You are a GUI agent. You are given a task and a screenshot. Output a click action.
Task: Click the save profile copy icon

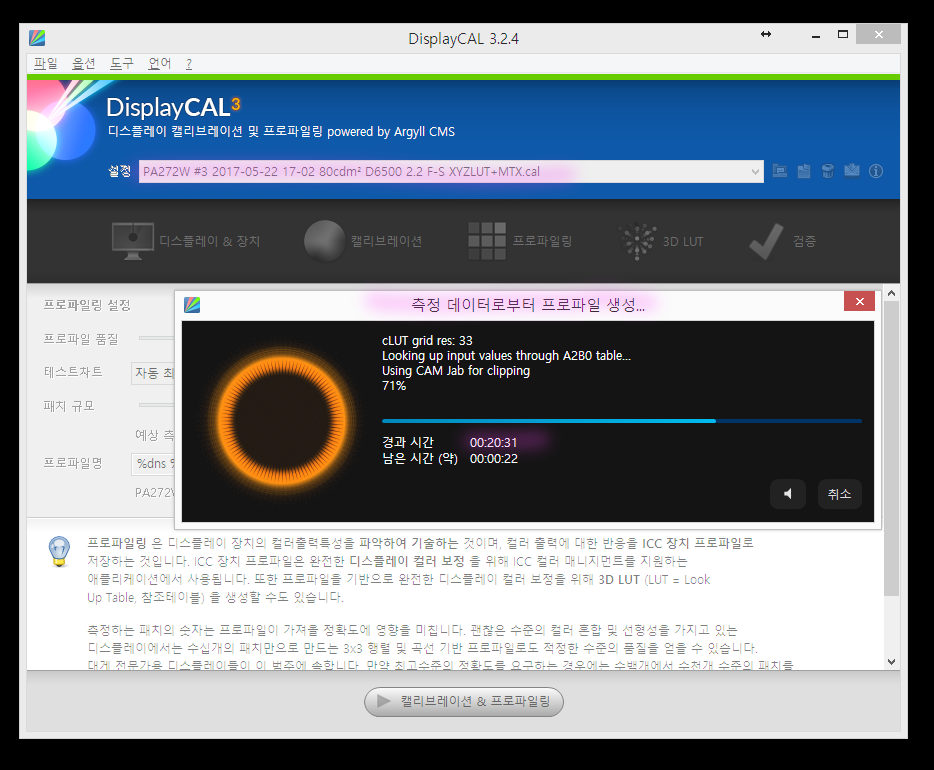coord(804,171)
